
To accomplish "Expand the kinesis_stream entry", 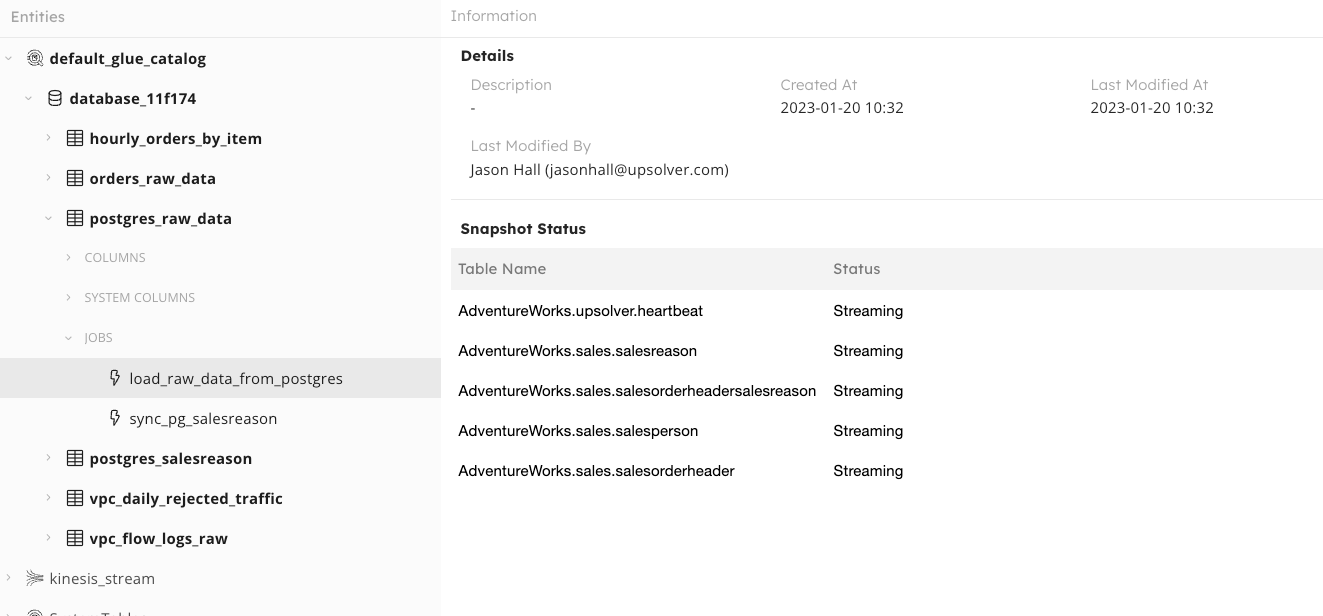I will point(10,578).
